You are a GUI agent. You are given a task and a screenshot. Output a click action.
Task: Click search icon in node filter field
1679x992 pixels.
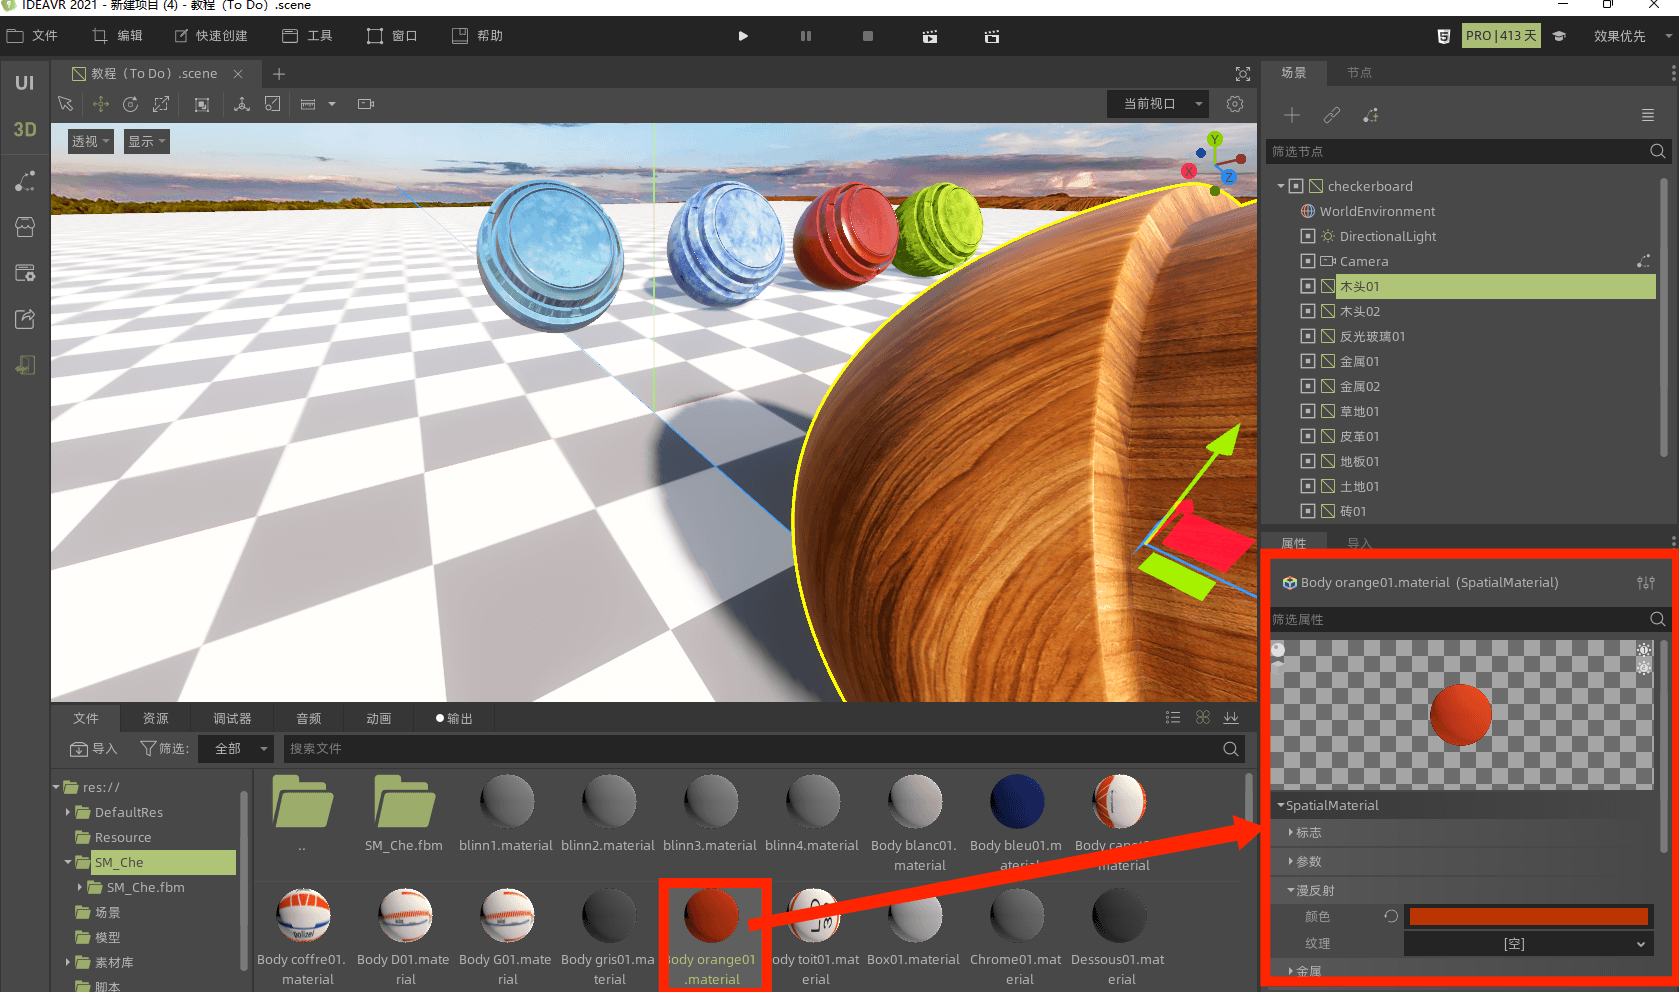click(1657, 151)
